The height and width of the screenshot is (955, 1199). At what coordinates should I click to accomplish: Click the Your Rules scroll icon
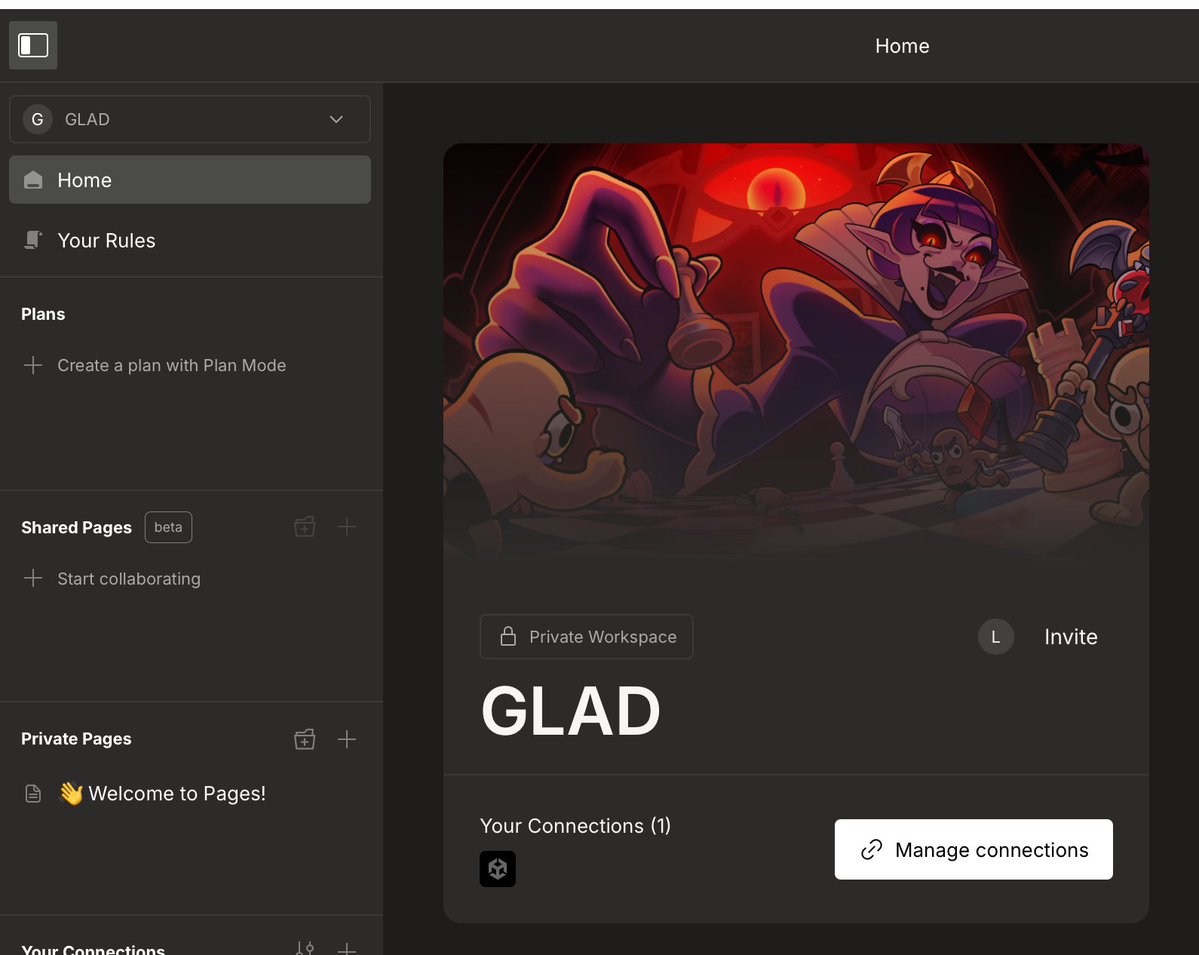pos(33,240)
